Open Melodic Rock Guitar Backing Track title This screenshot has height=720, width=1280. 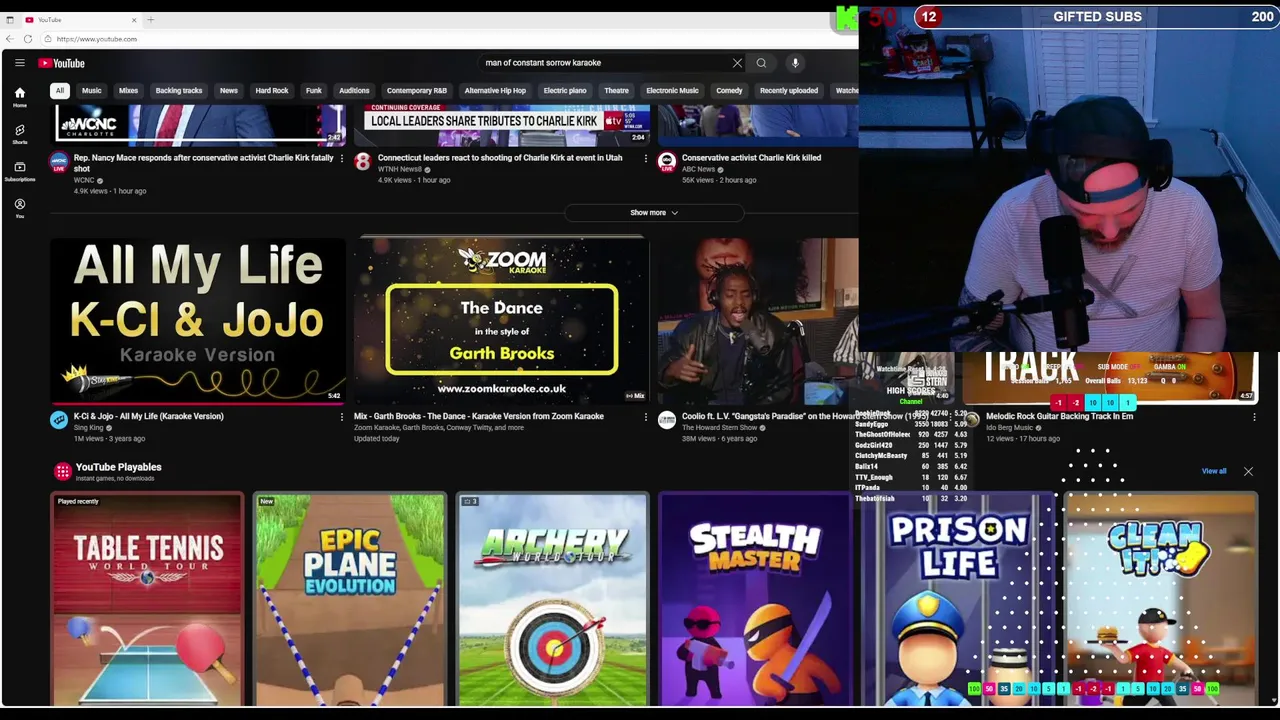[x=1060, y=416]
